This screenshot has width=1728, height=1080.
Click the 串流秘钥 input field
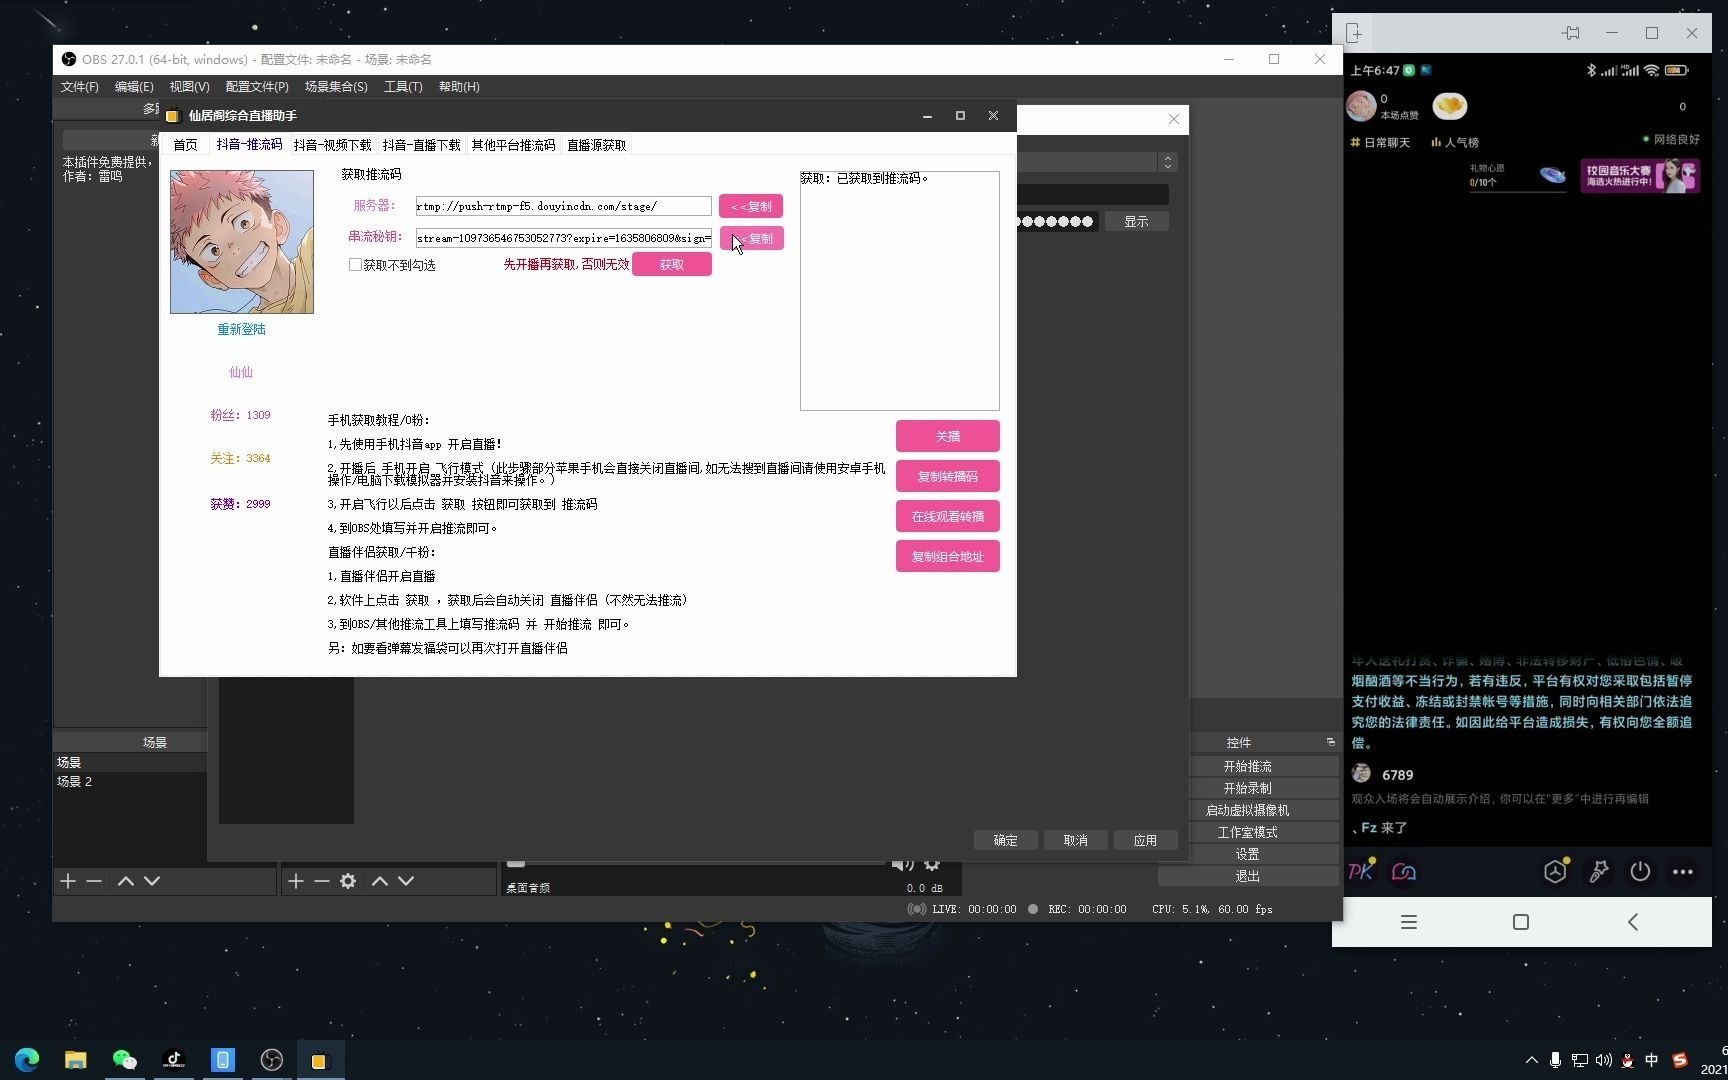point(563,238)
